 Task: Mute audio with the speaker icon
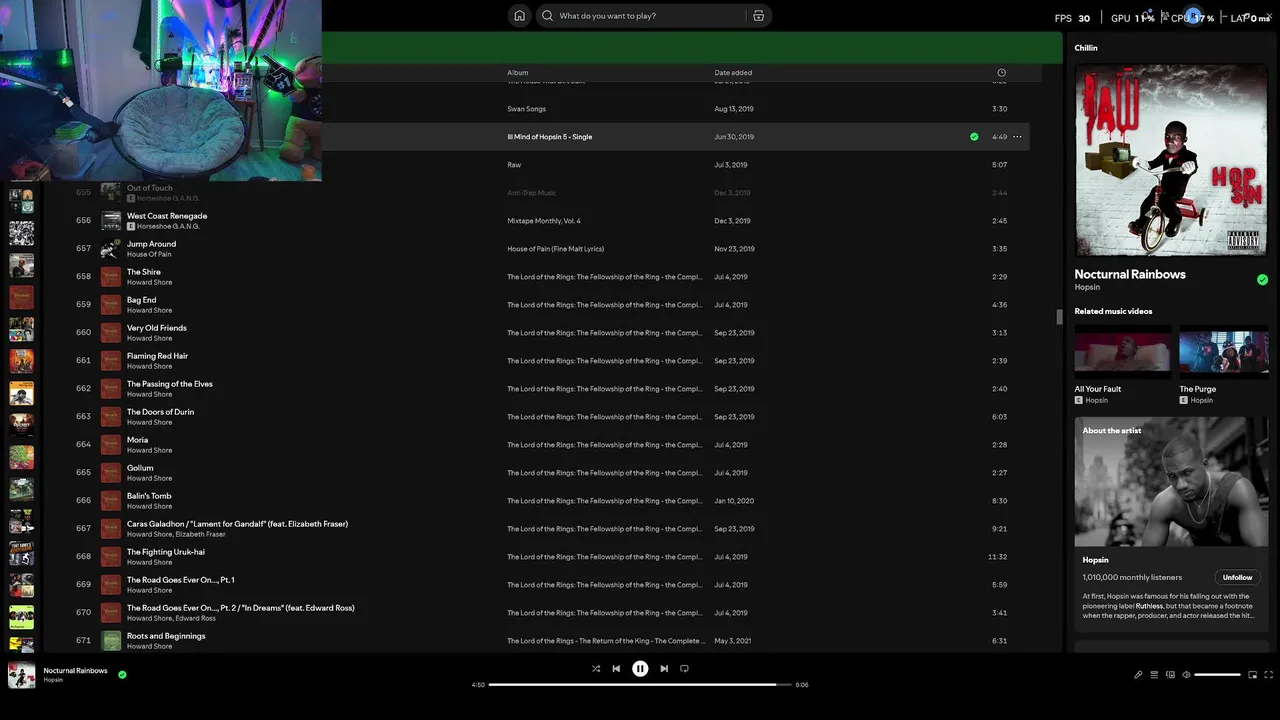coord(1186,675)
